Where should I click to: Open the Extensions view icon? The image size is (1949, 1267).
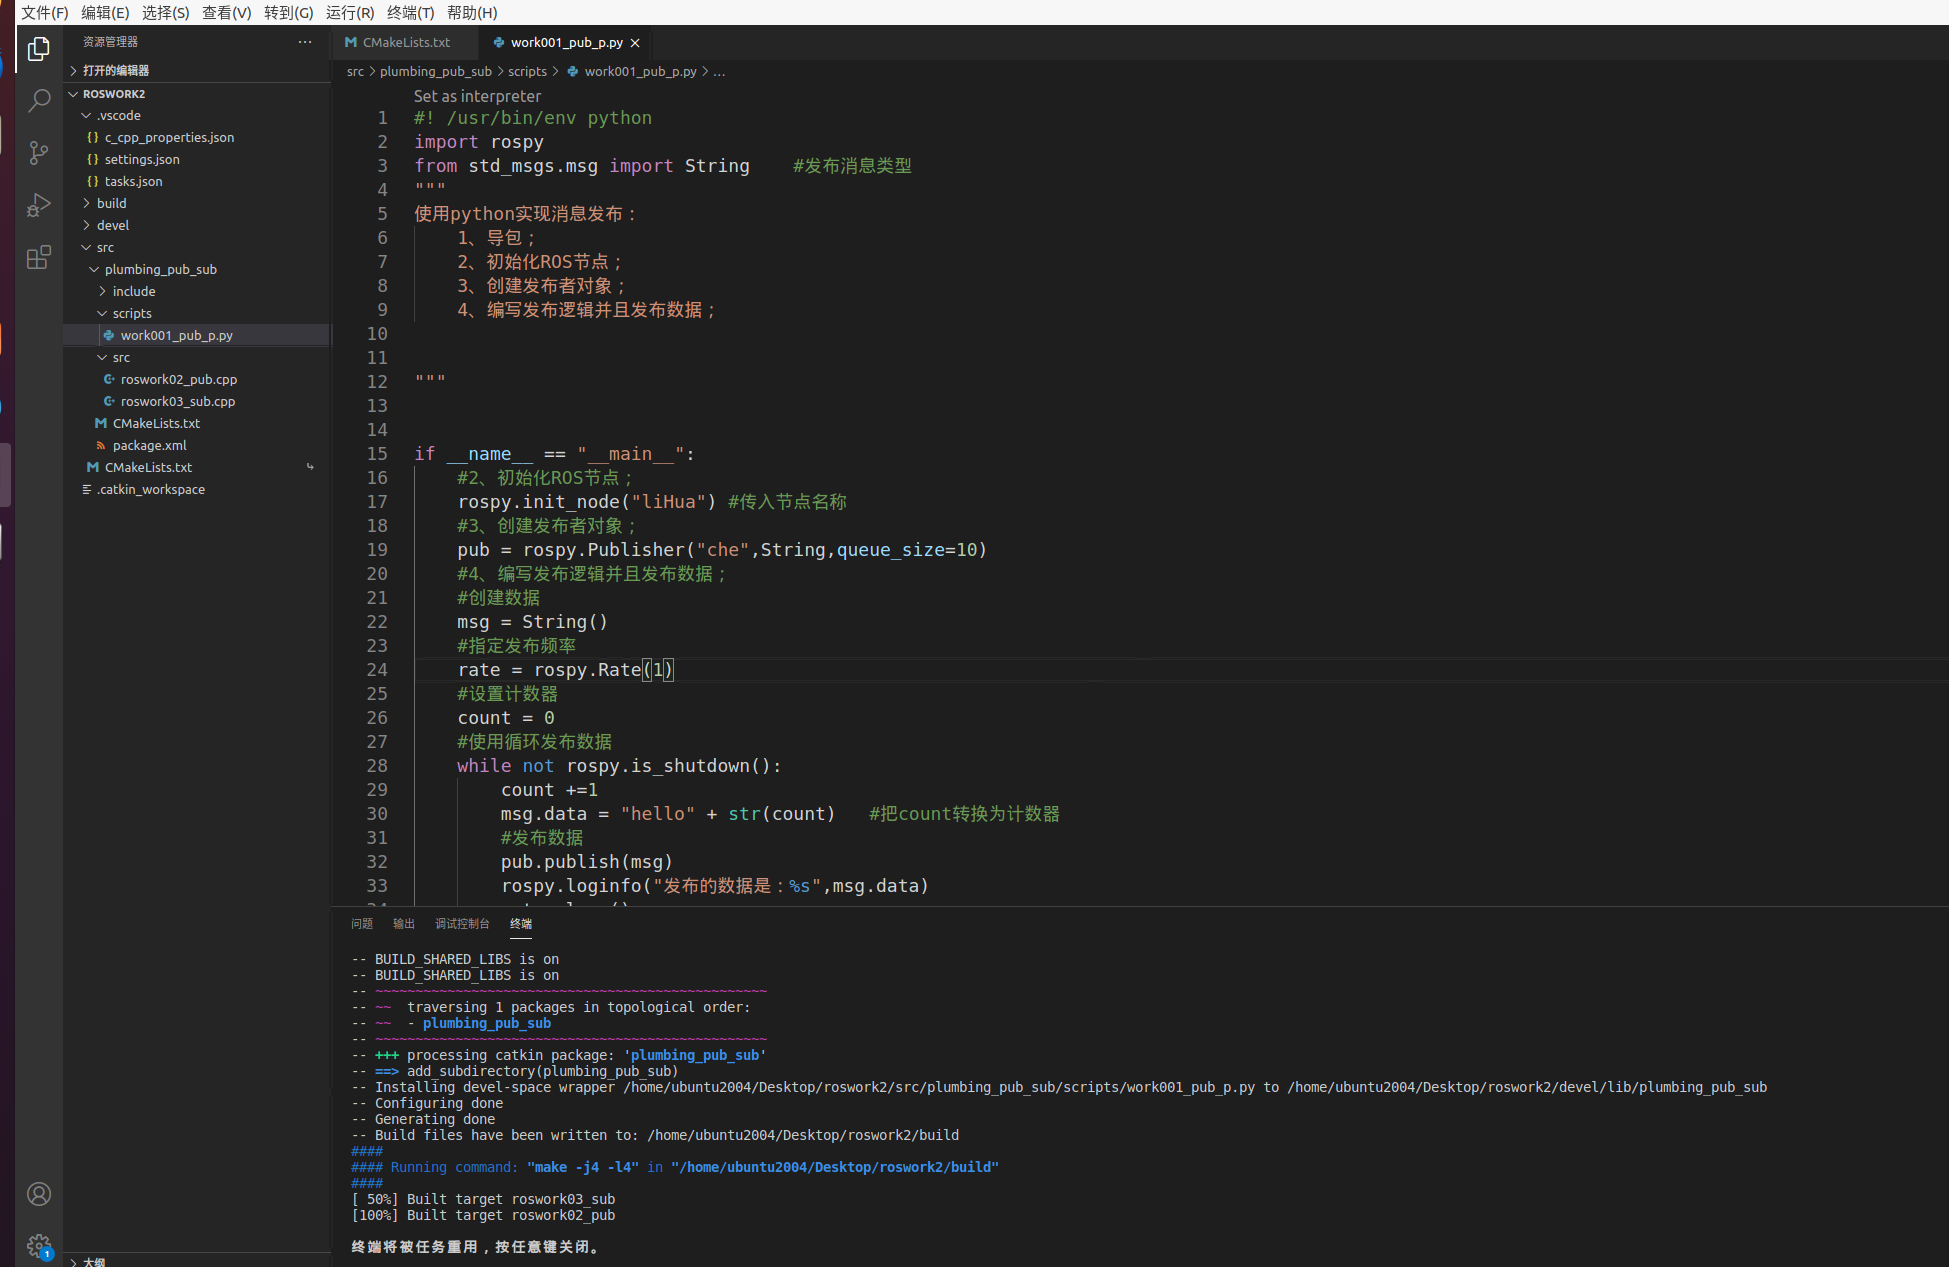[x=39, y=257]
